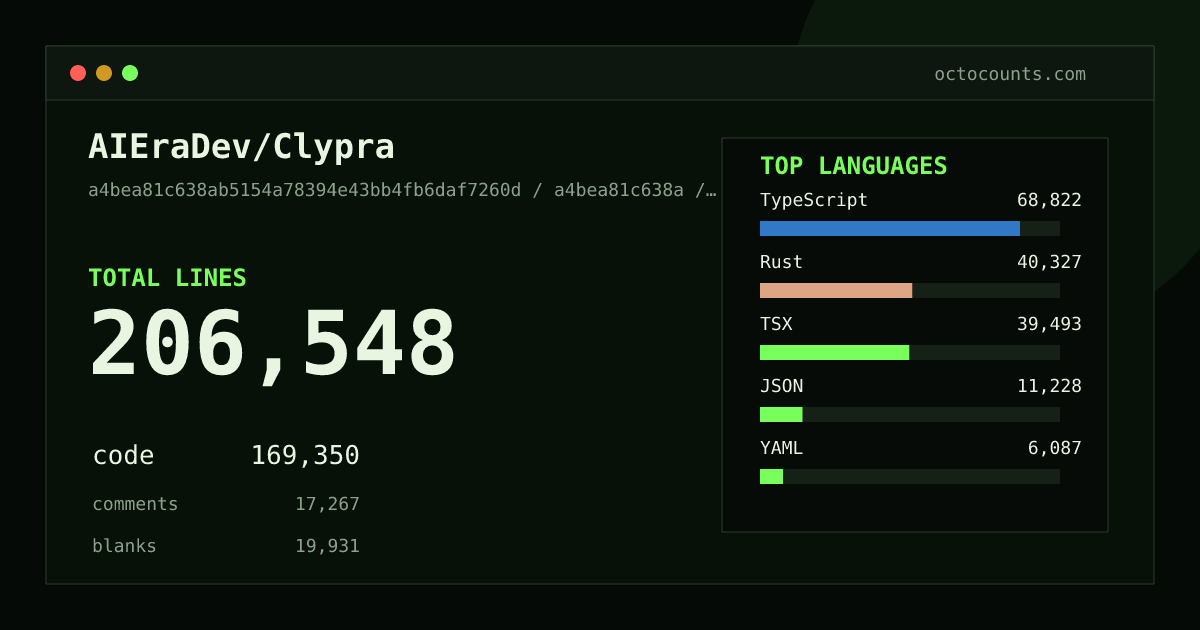Click the TOTAL LINES heading
Screen dimensions: 1200x630
[167, 278]
